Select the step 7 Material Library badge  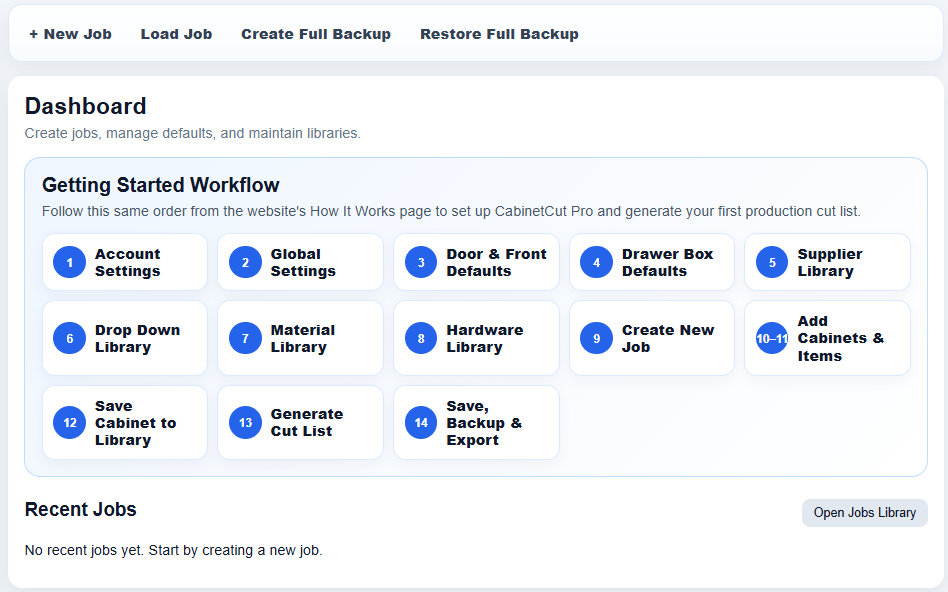pos(245,339)
